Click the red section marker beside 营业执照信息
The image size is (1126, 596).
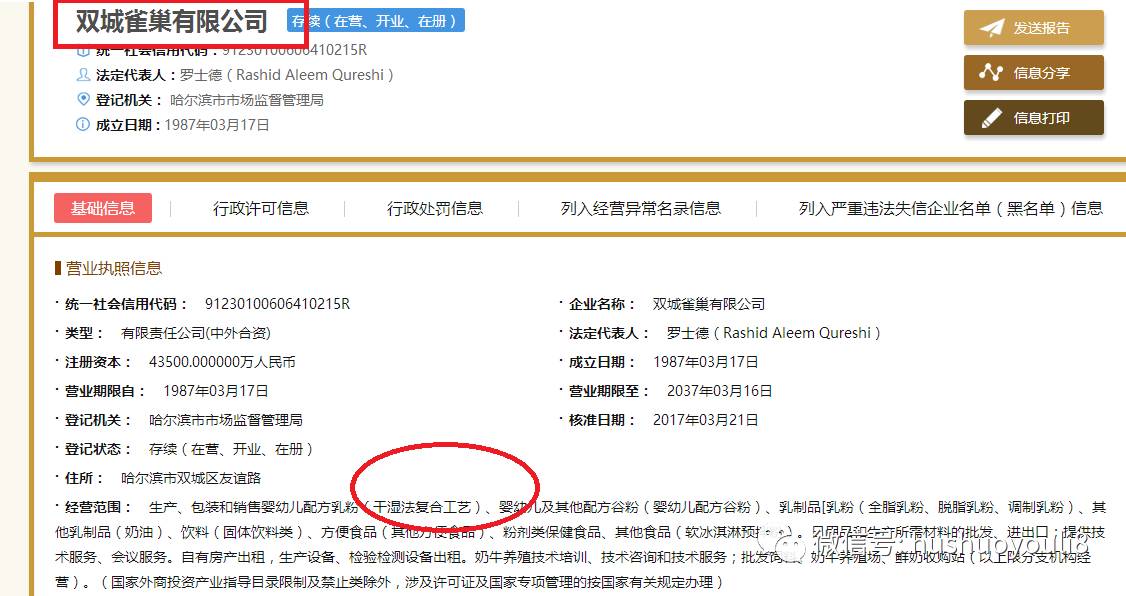pos(57,268)
